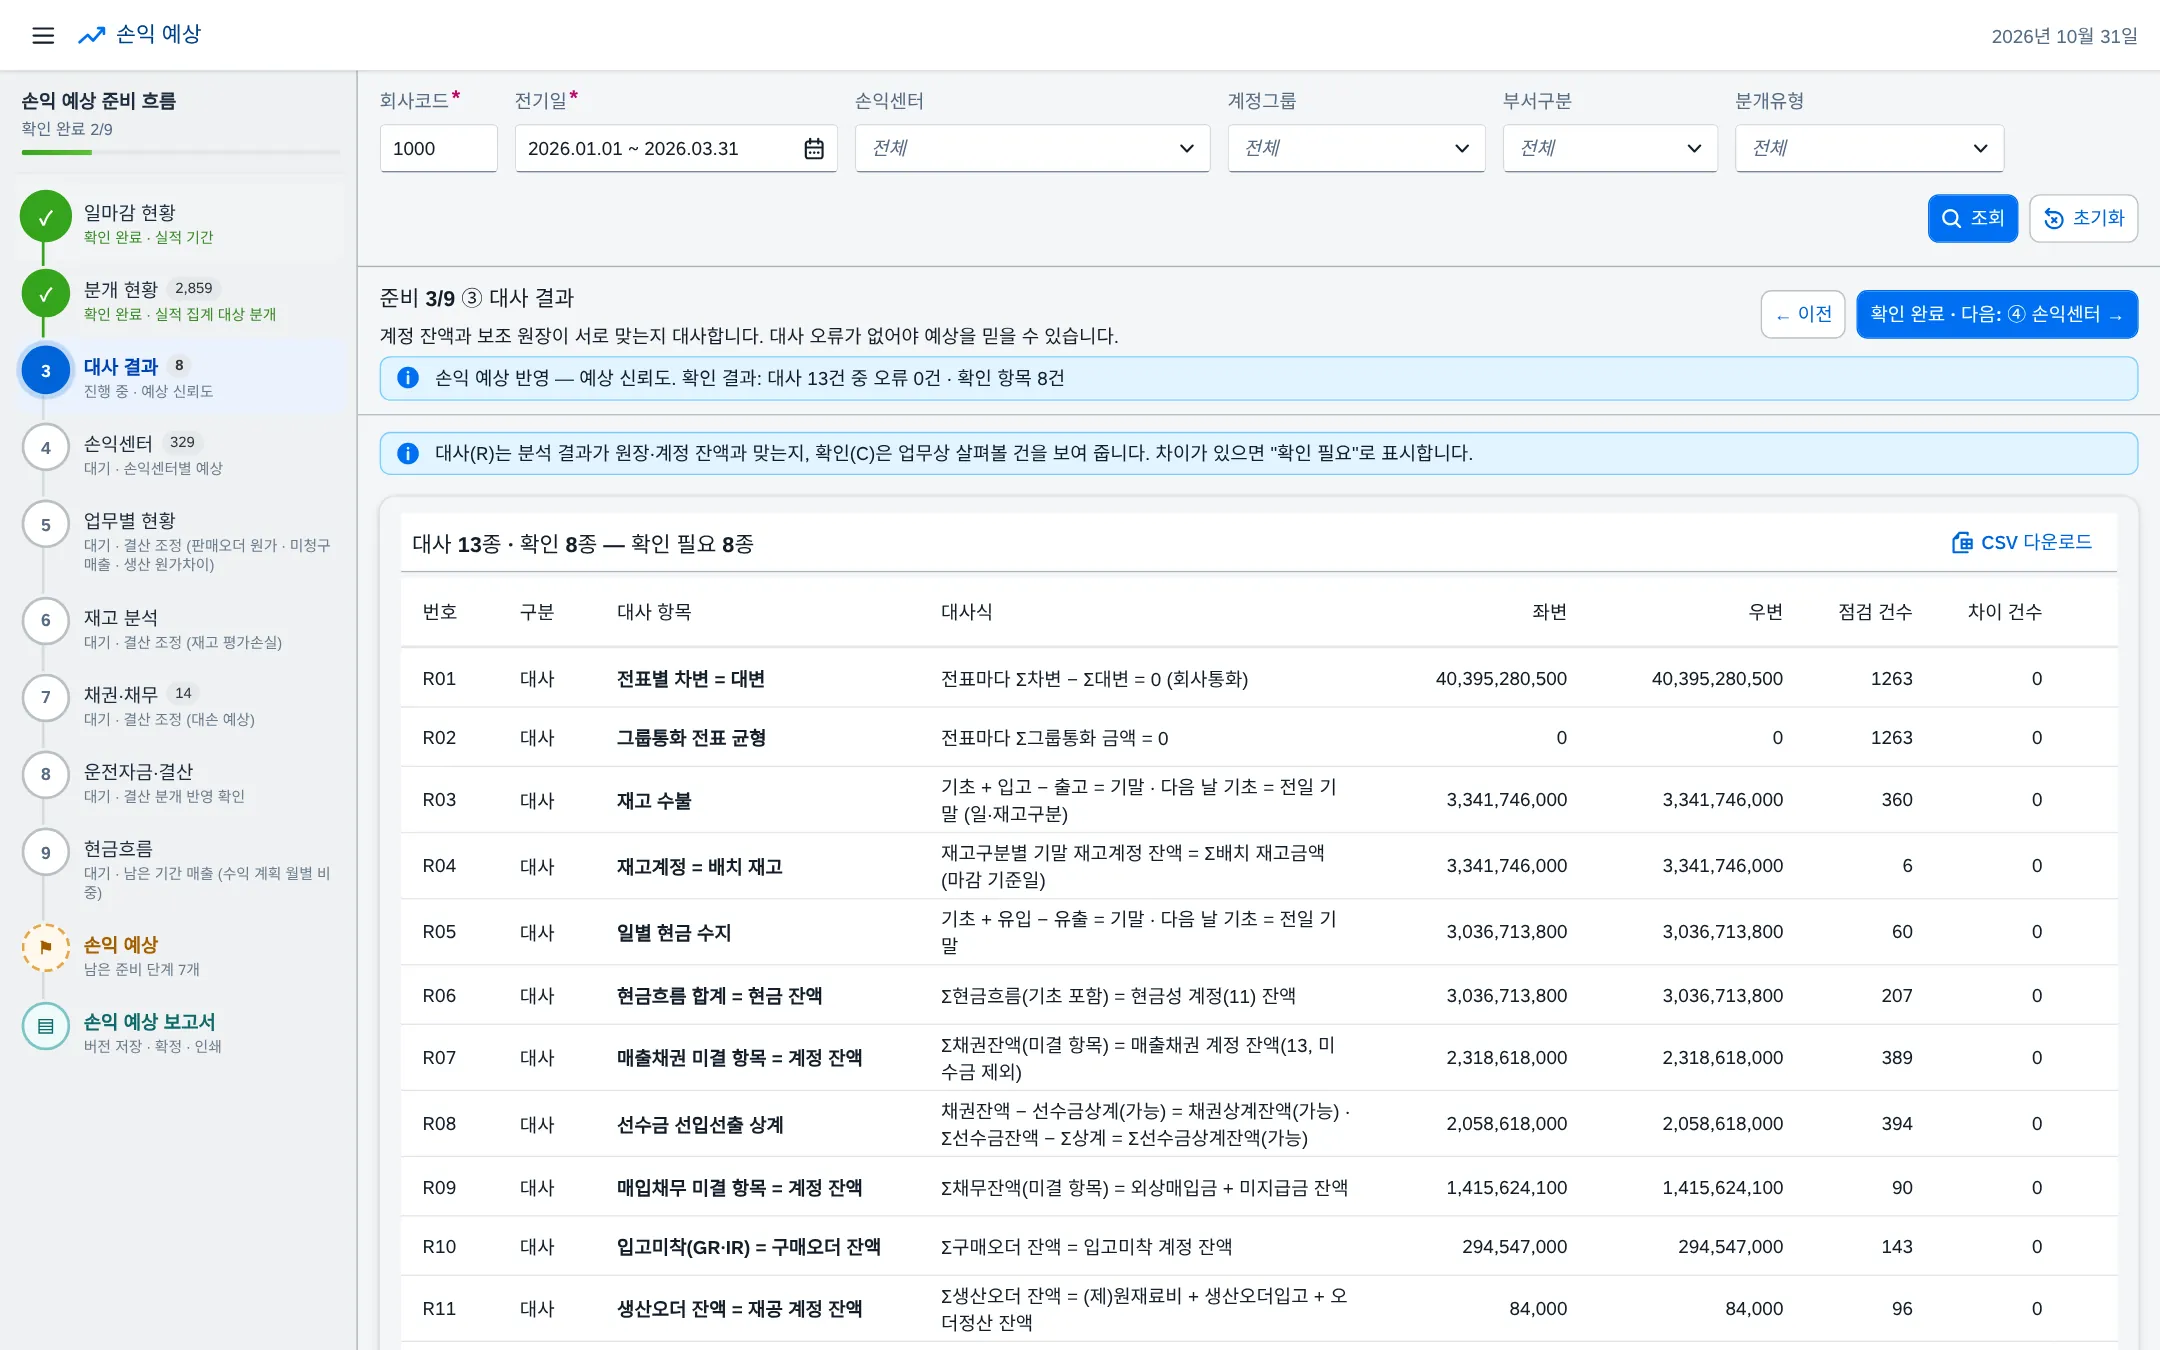This screenshot has width=2160, height=1350.
Task: Click the 조회 search button
Action: click(x=1972, y=218)
